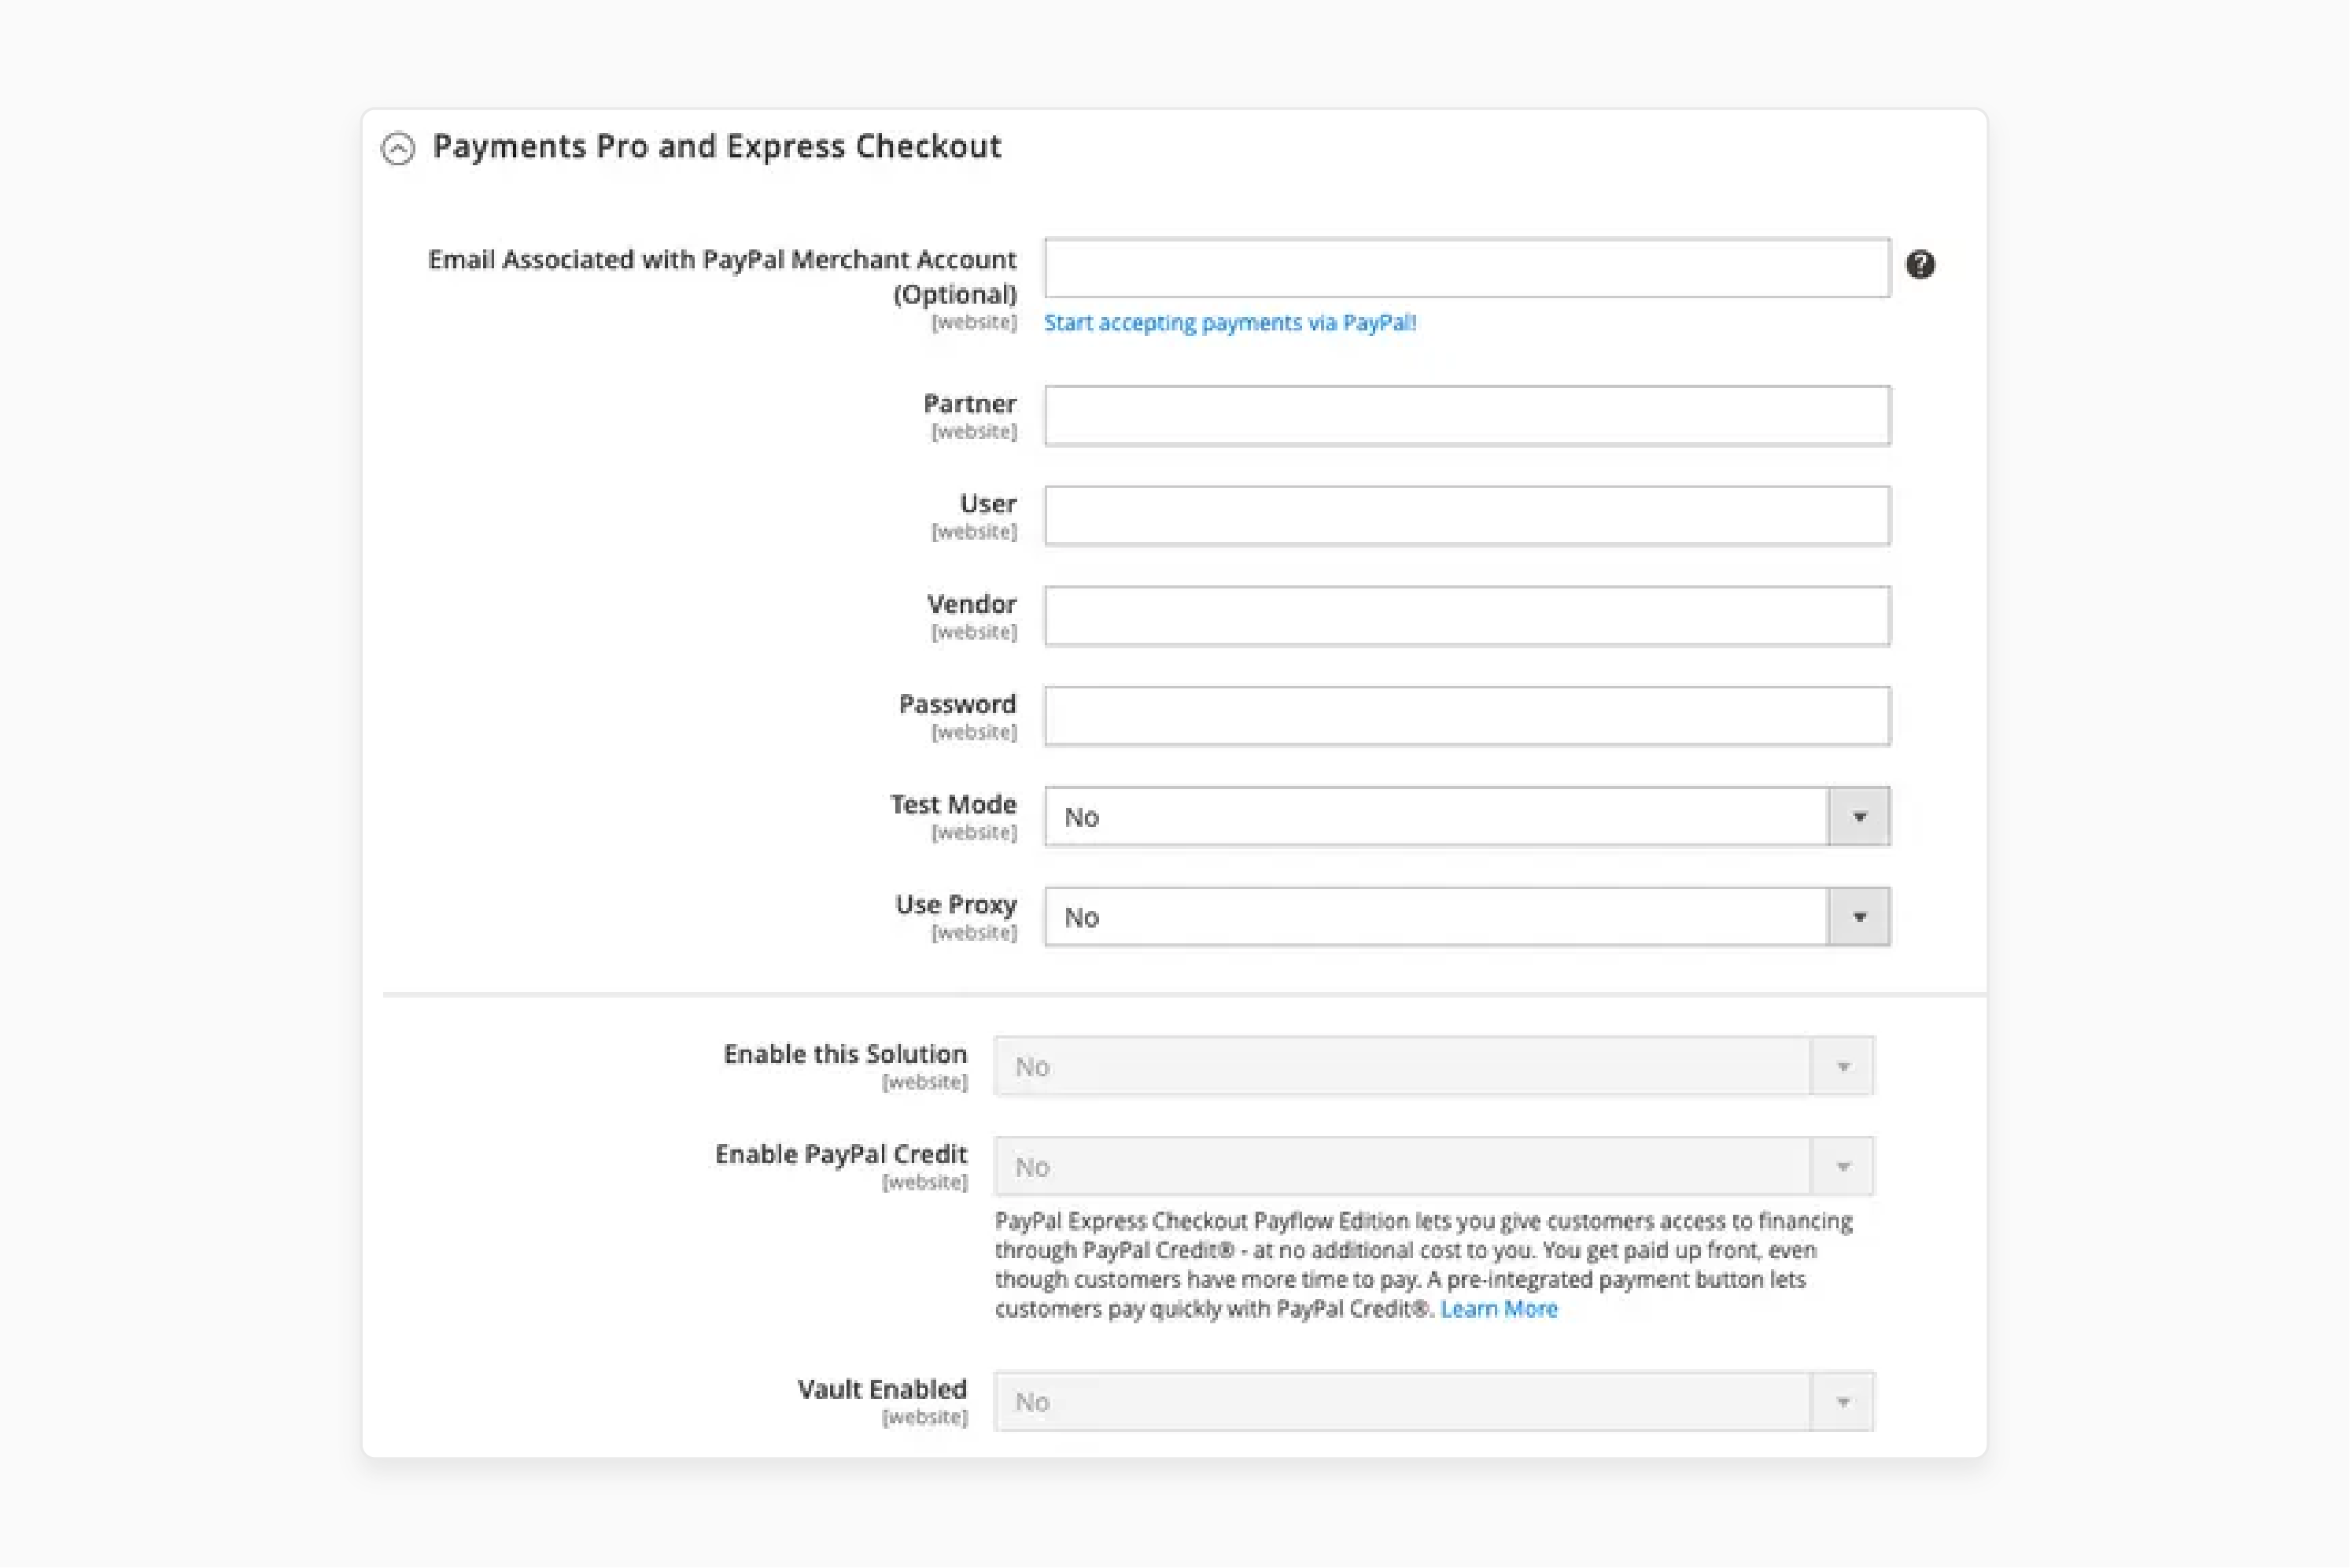This screenshot has width=2350, height=1568.
Task: Click the Email Associated with PayPal Merchant Account label
Action: pyautogui.click(x=722, y=277)
